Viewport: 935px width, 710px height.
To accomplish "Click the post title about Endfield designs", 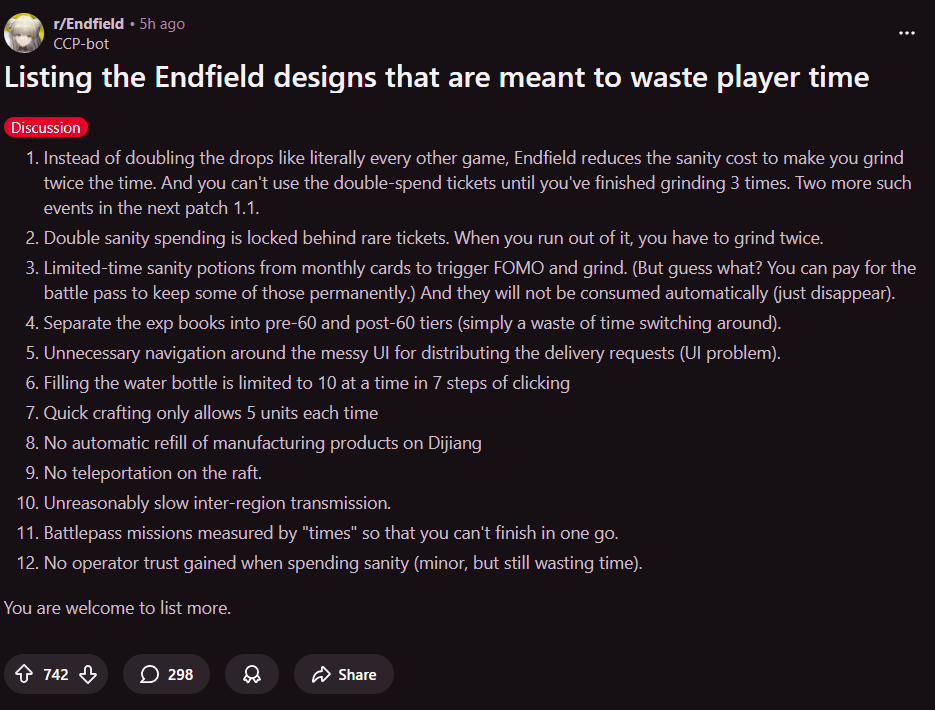I will (436, 78).
